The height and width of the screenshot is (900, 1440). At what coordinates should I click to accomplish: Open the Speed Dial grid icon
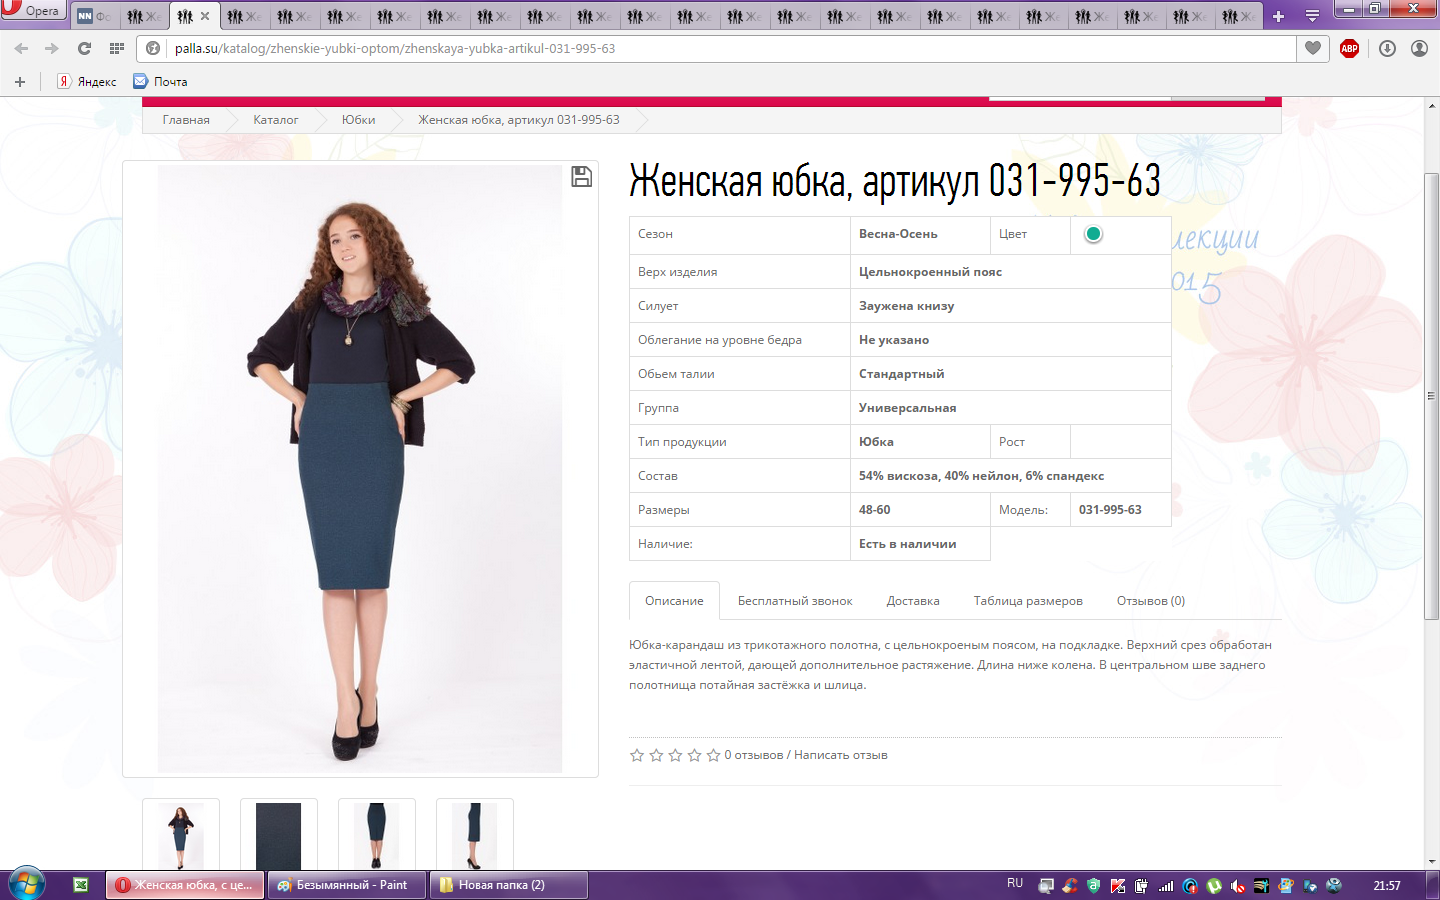[x=117, y=48]
